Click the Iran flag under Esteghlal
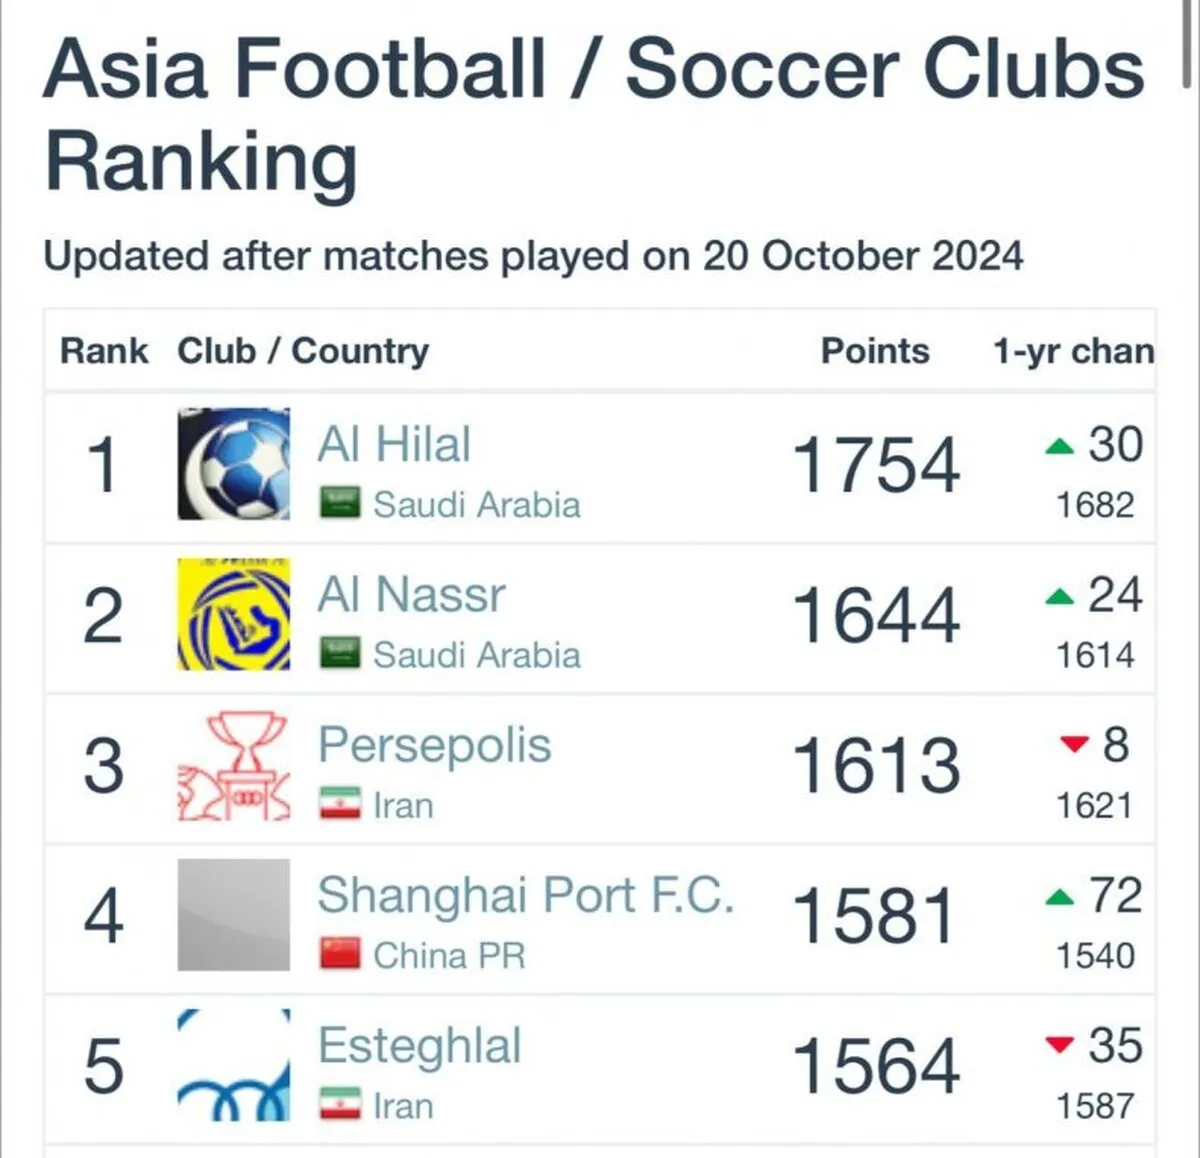Screen dimensions: 1200x1158 pyautogui.click(x=340, y=1104)
